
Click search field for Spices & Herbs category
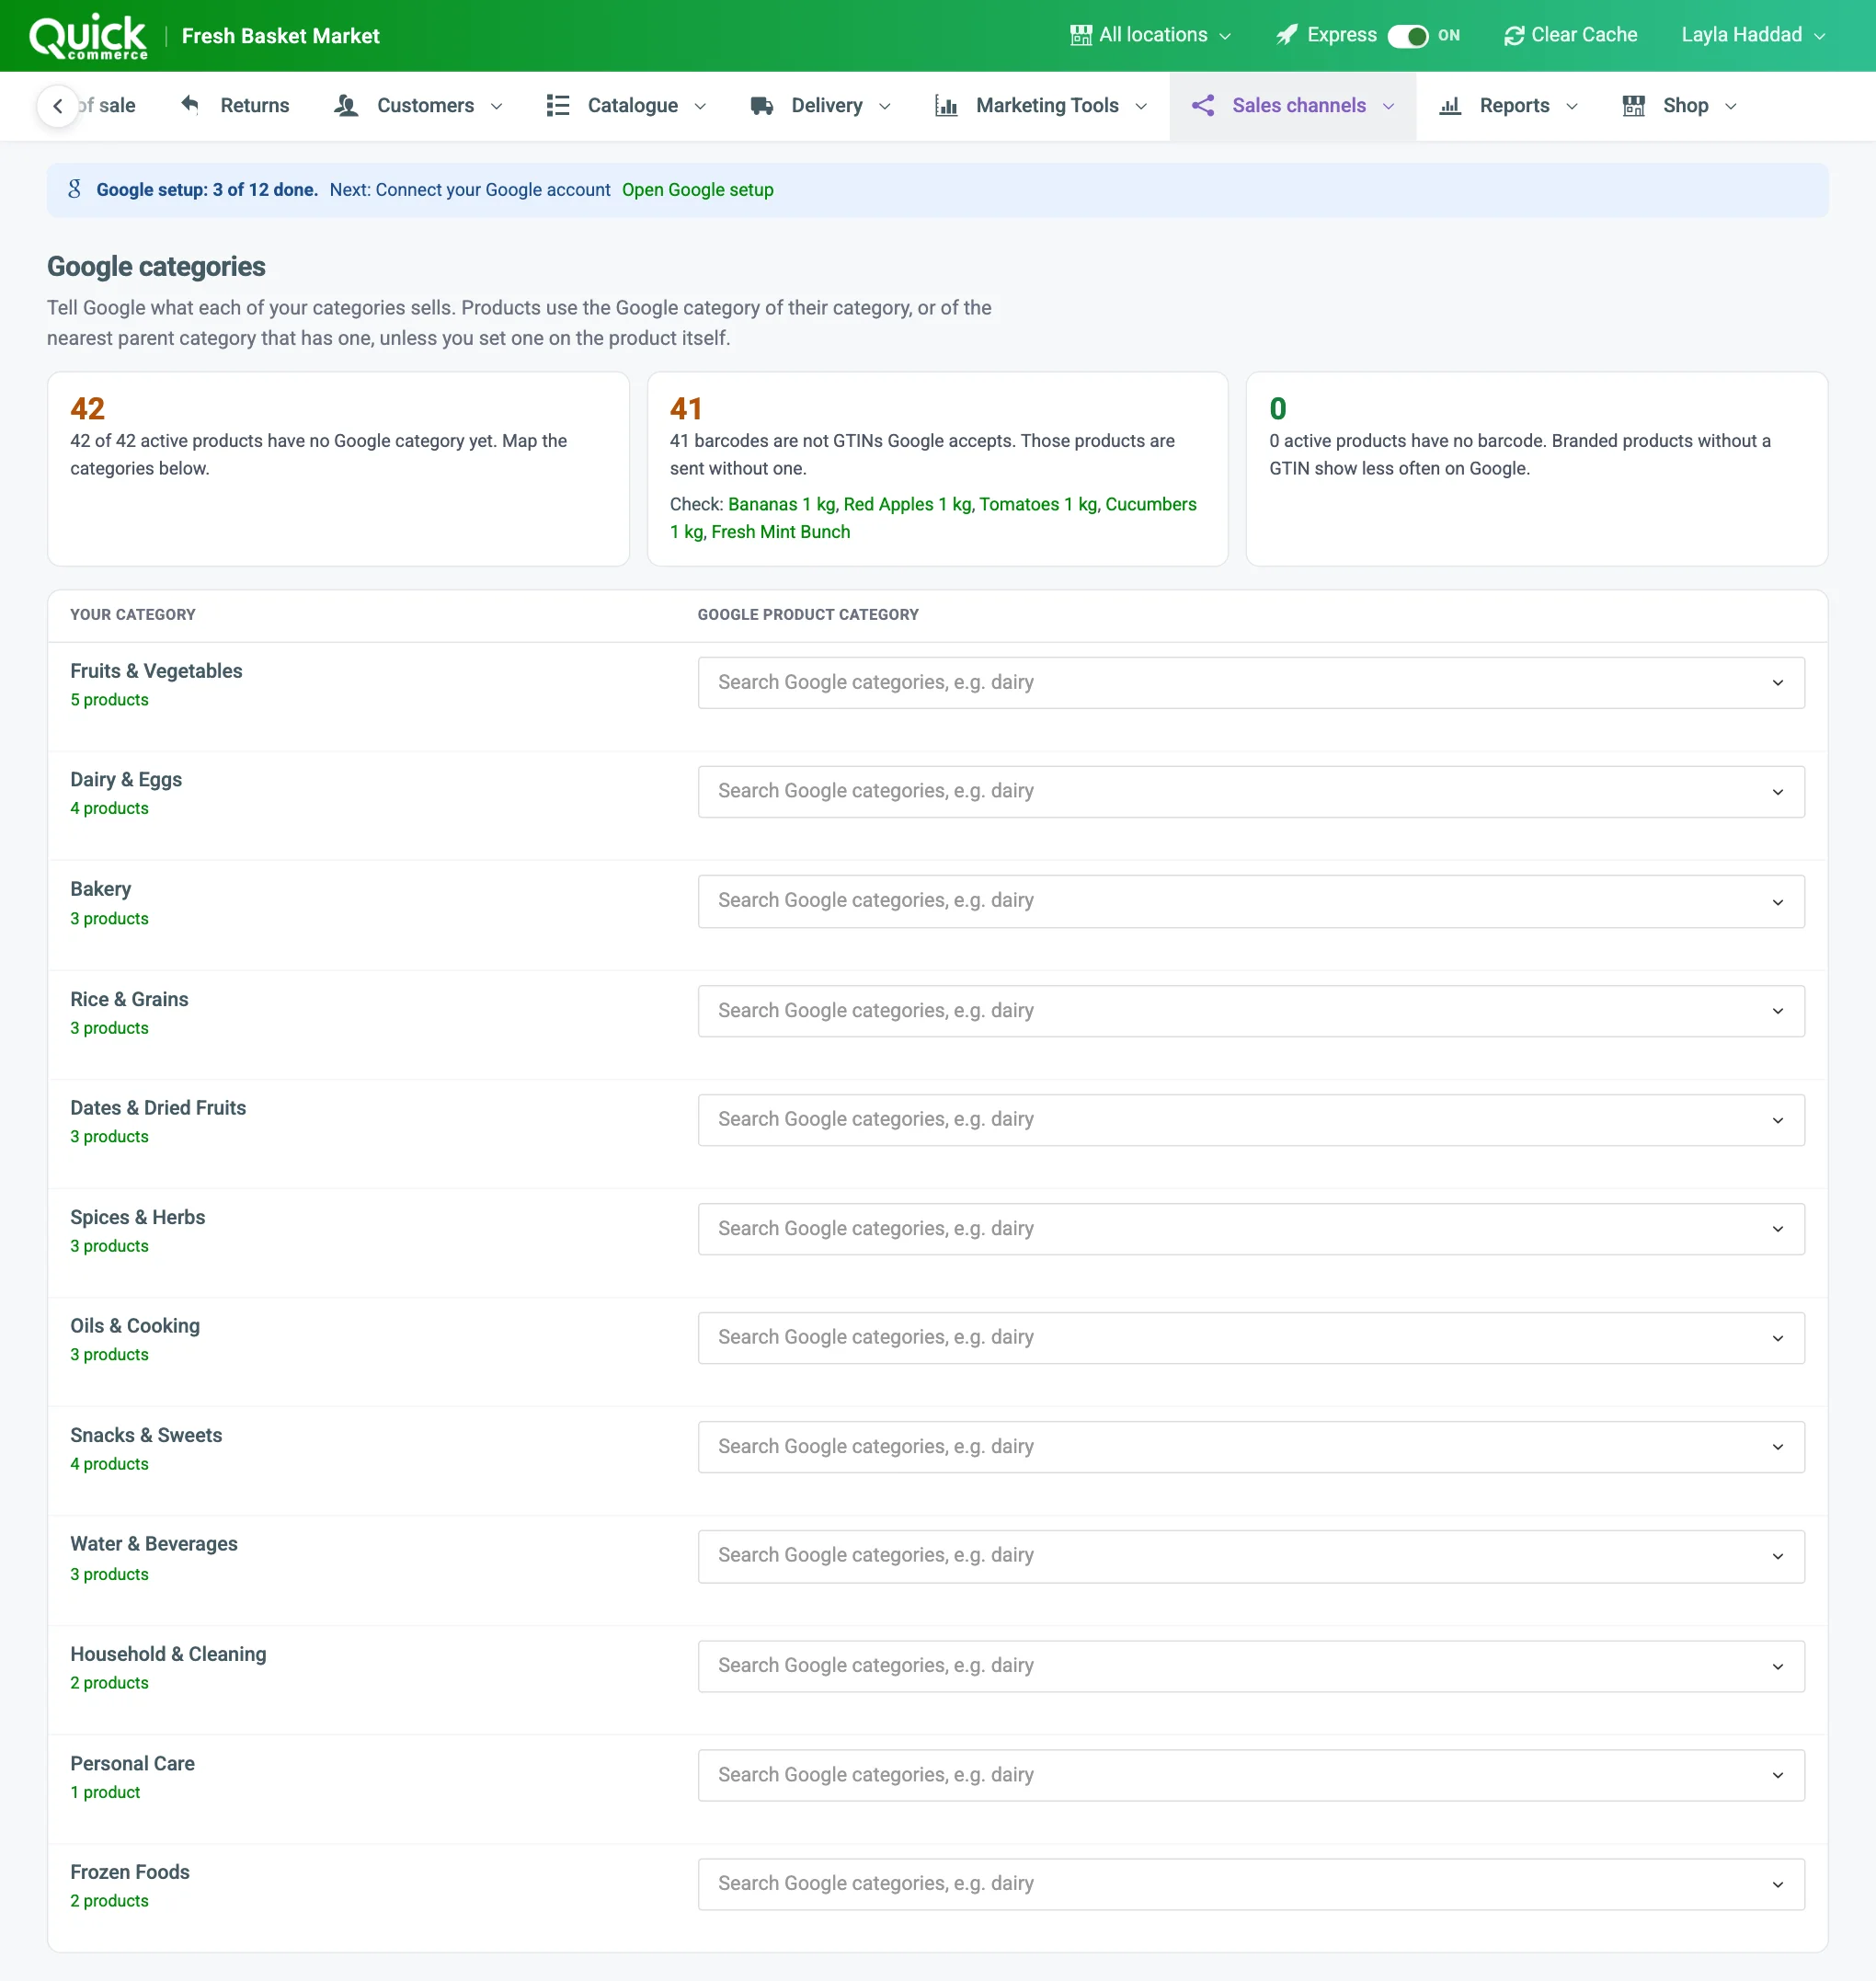1251,1229
